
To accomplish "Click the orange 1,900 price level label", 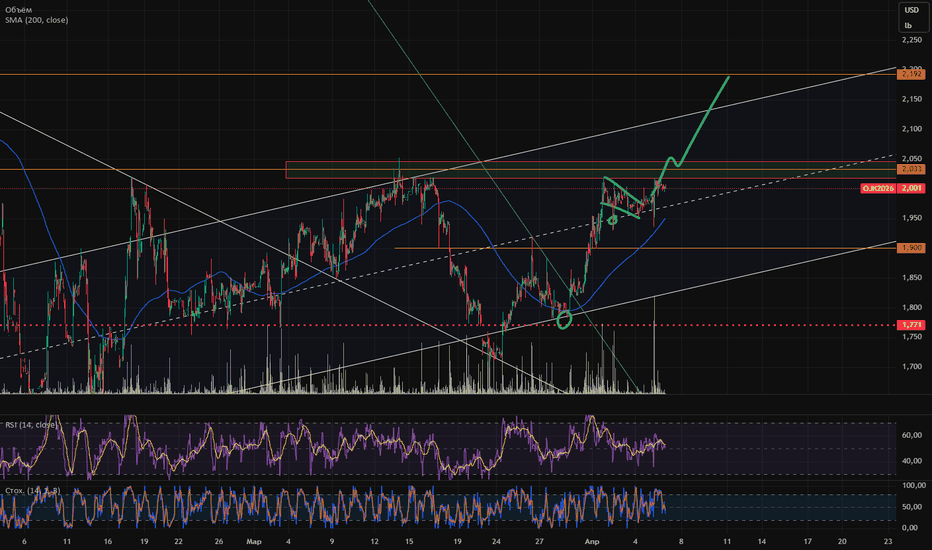I will point(911,248).
